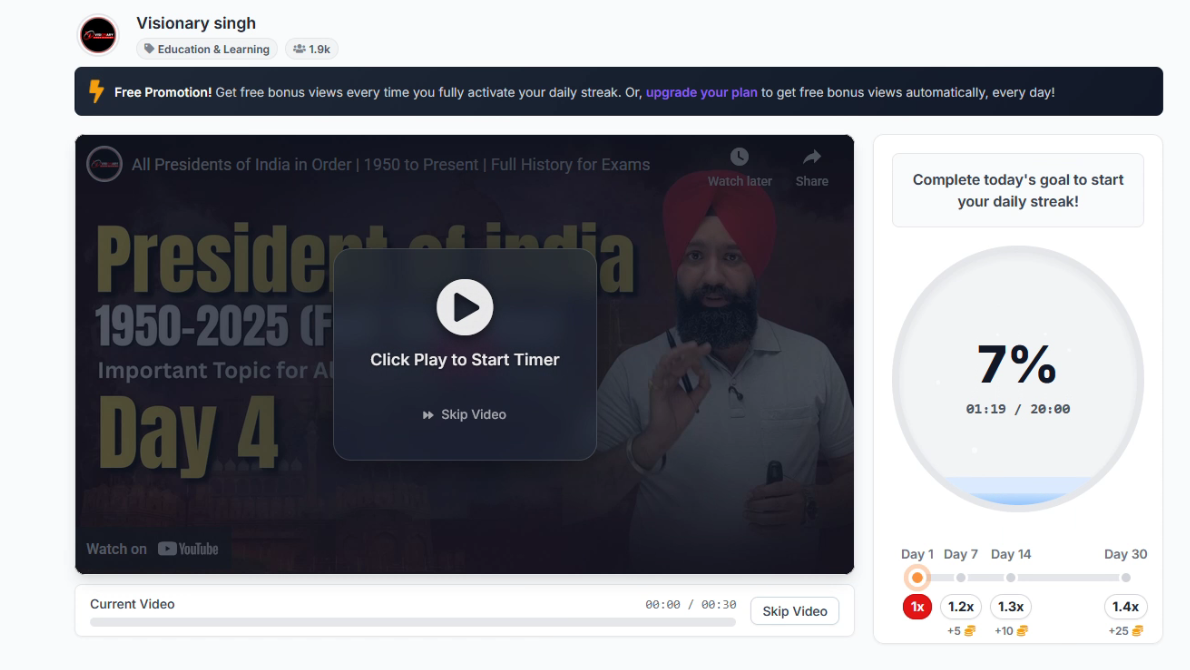This screenshot has height=670, width=1190.
Task: Click the Visionary singh channel avatar
Action: 98,35
